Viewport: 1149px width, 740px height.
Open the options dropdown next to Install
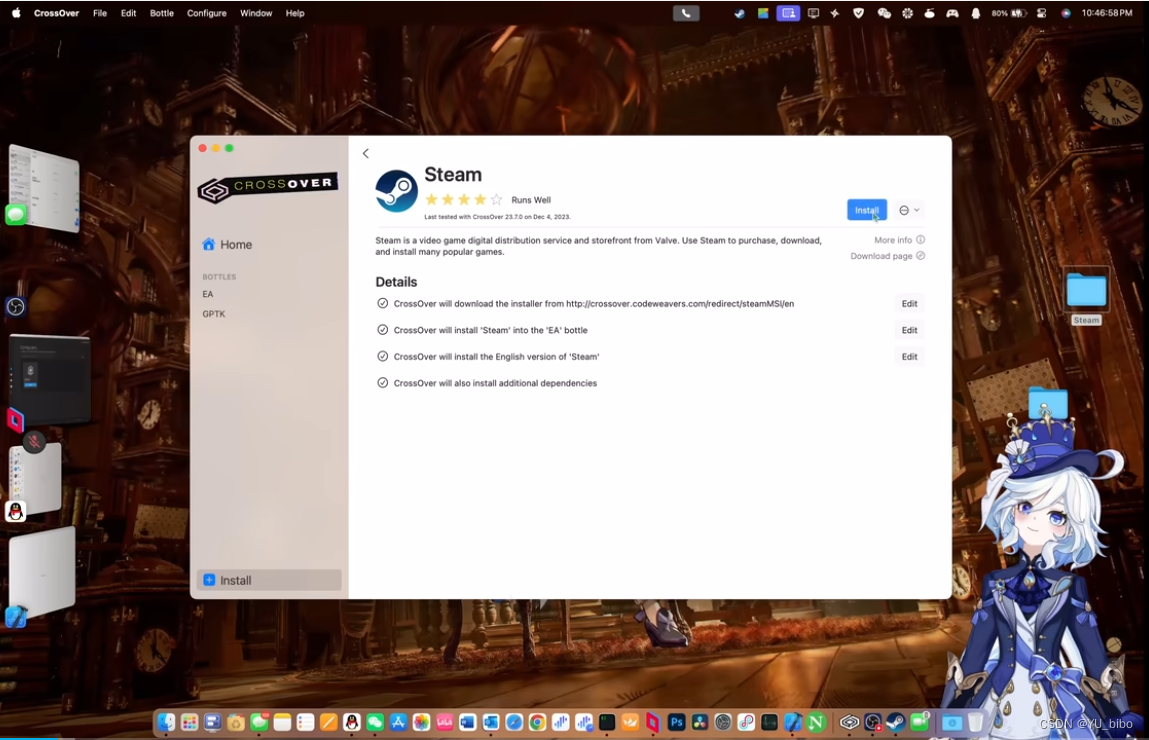909,210
